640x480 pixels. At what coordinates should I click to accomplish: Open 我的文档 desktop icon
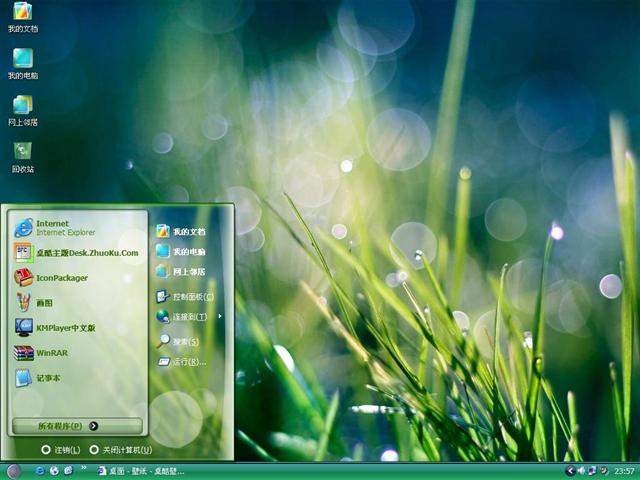(x=22, y=17)
